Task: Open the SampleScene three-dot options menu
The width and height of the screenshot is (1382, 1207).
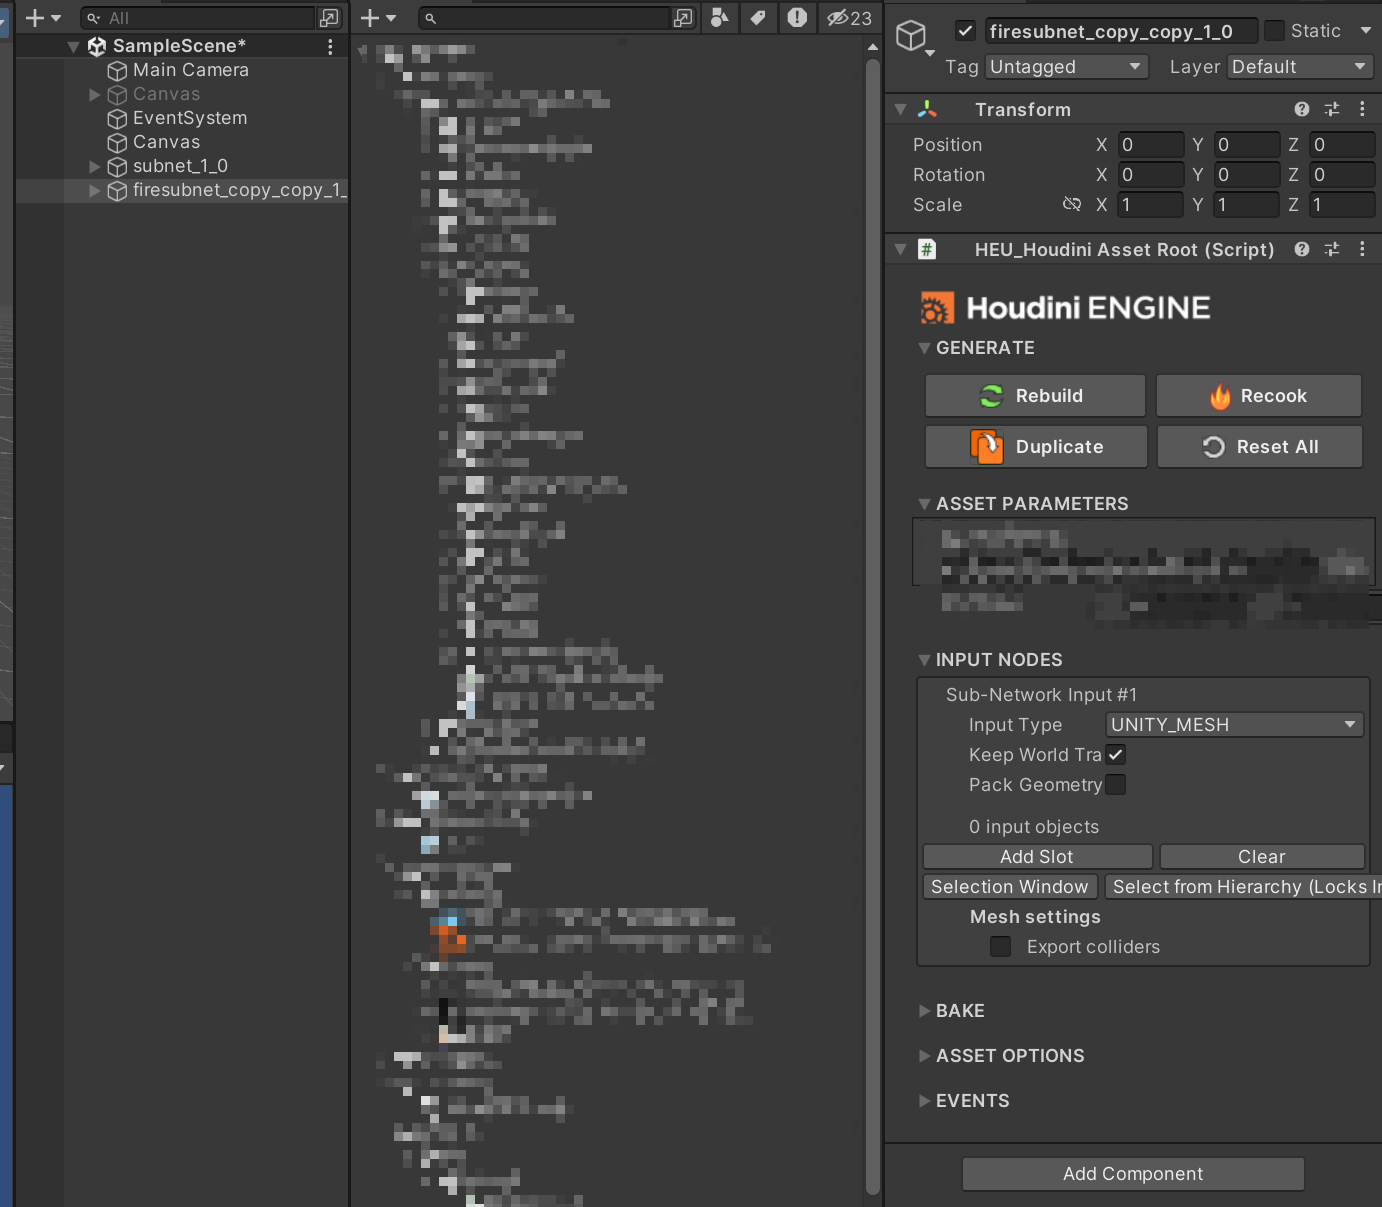Action: point(330,46)
